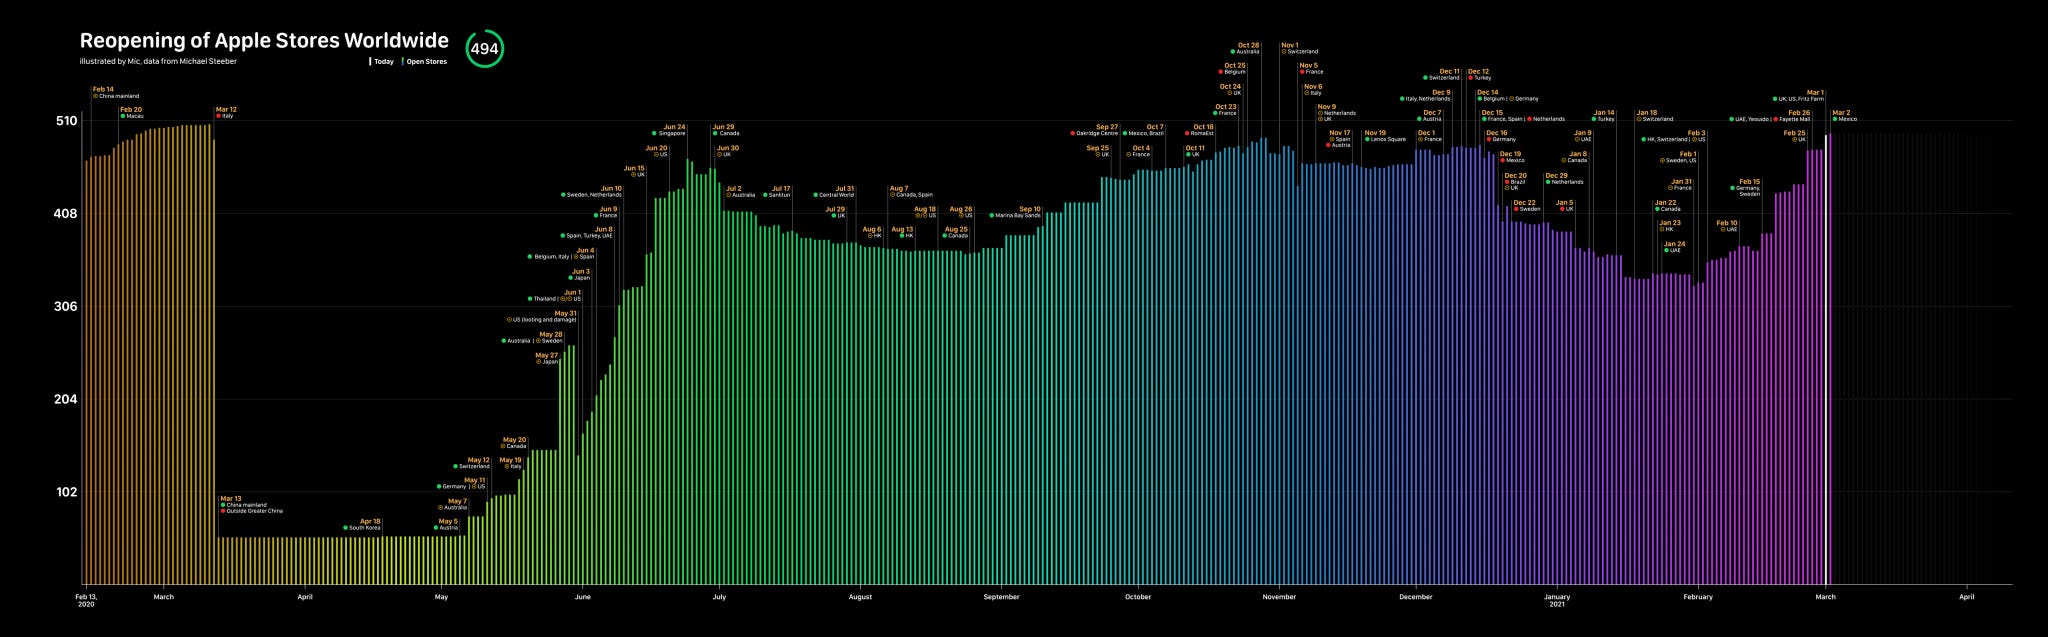The image size is (2048, 637).
Task: Click the UK, US, Fritz Farm label
Action: [x=1801, y=99]
